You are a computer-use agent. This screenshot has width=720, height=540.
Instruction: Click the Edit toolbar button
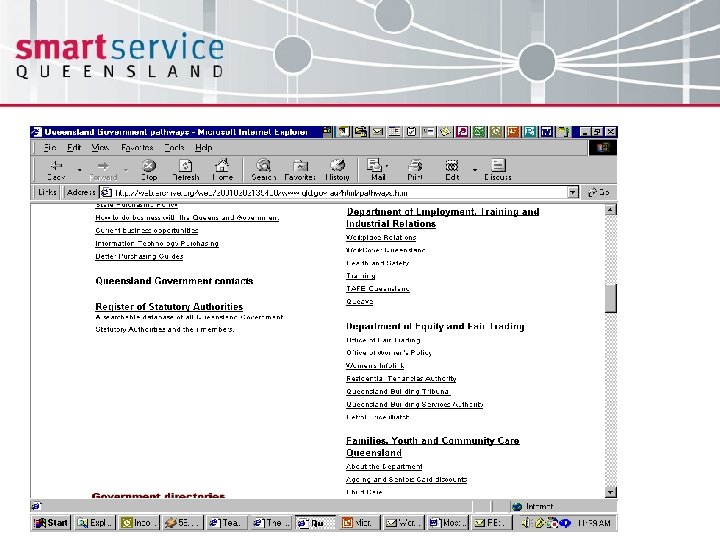(x=452, y=170)
